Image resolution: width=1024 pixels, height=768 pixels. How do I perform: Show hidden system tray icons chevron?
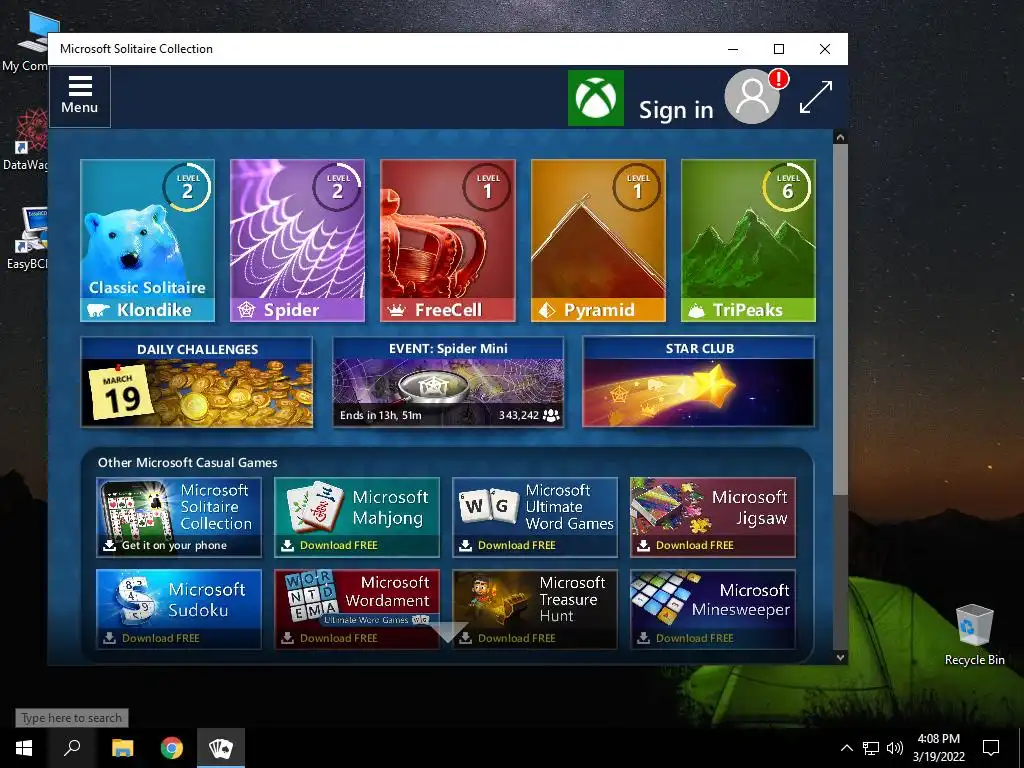[x=846, y=748]
